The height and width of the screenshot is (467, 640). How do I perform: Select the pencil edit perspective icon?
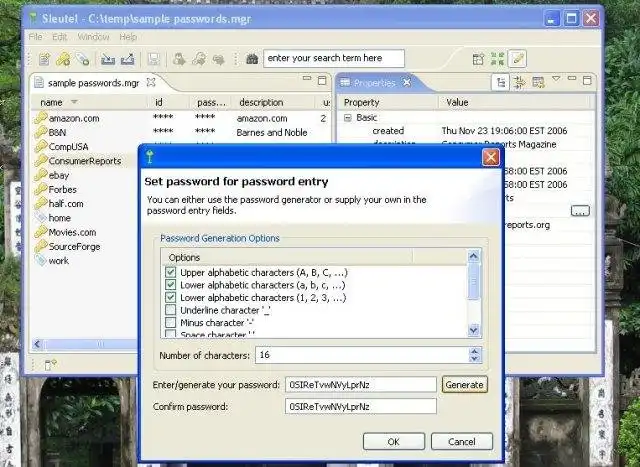[518, 59]
